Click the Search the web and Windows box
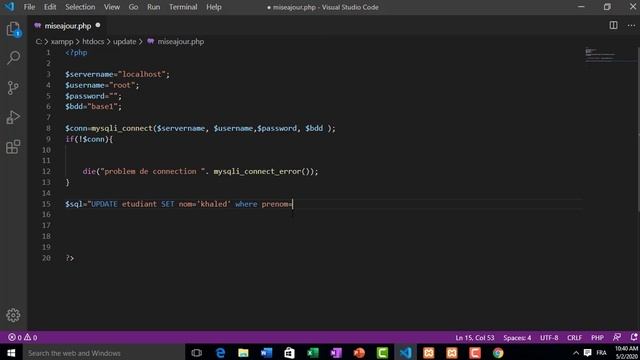The image size is (640, 360). [103, 353]
